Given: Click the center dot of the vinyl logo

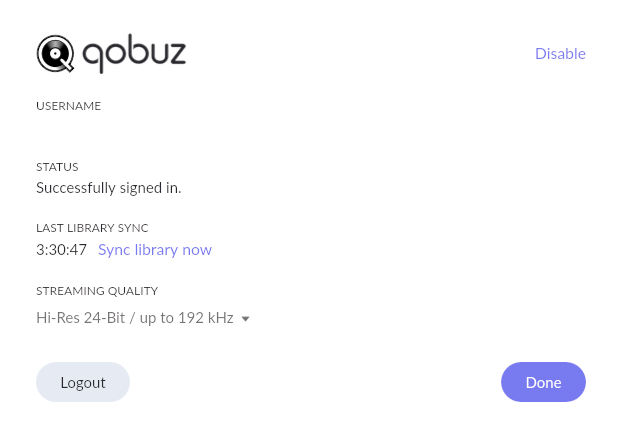Looking at the screenshot, I should click(x=55, y=53).
